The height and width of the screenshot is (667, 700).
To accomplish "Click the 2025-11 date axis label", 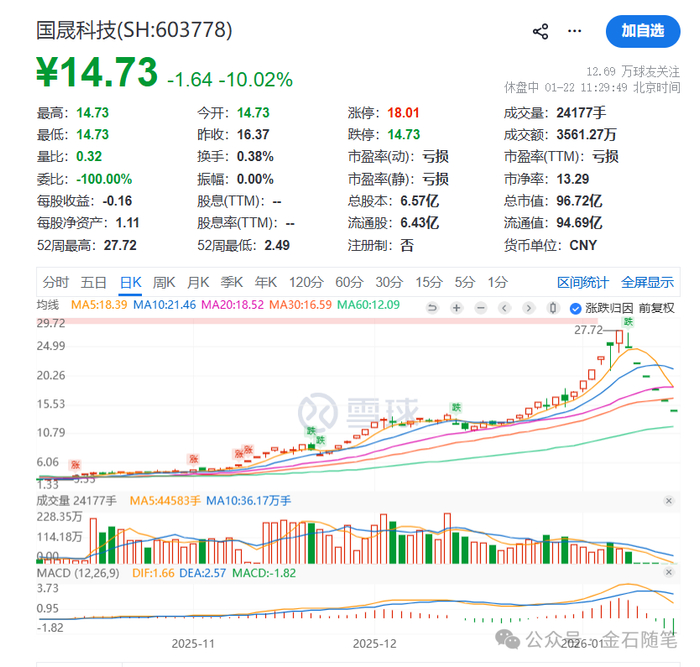I will [193, 643].
